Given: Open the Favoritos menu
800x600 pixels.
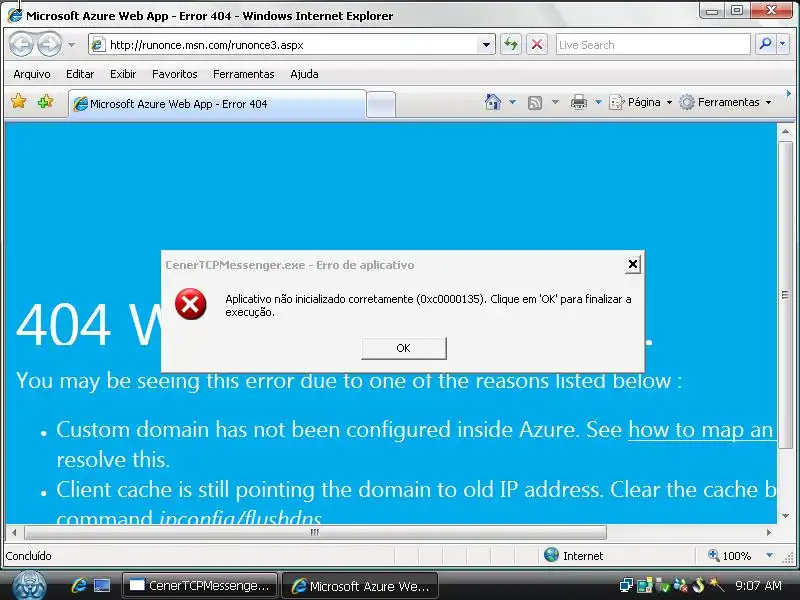Looking at the screenshot, I should click(174, 74).
